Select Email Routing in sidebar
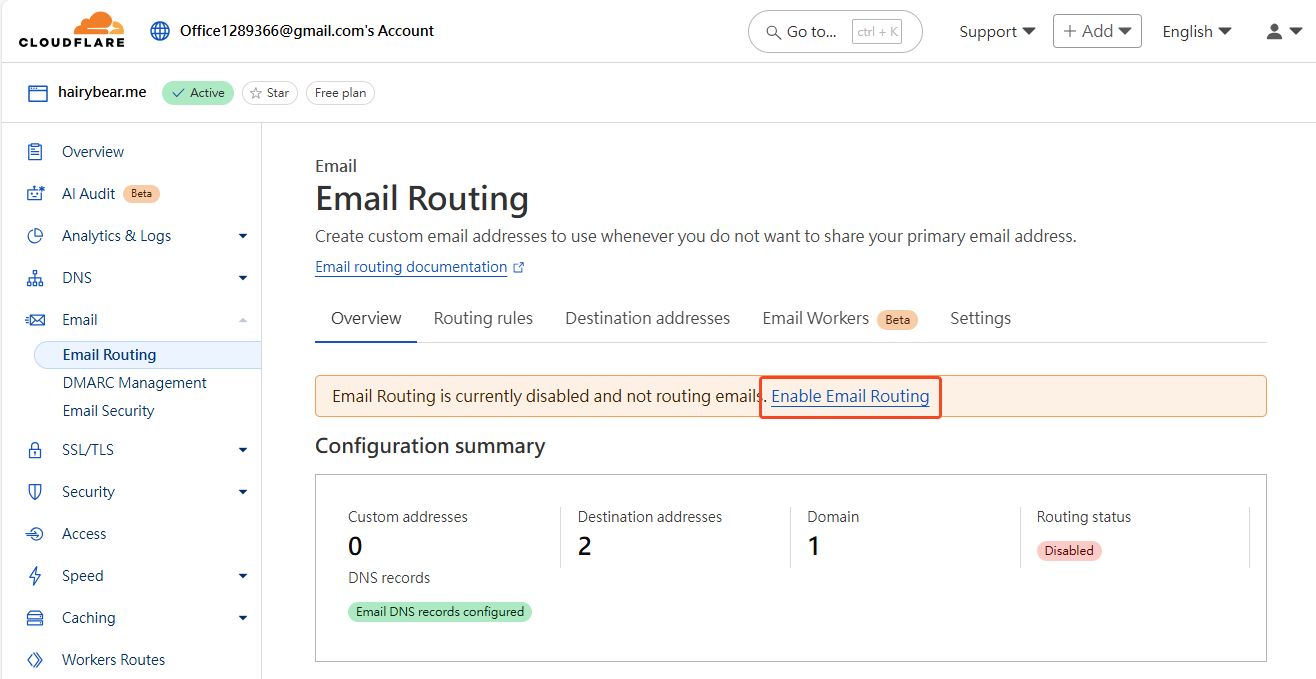This screenshot has width=1316, height=679. click(147, 355)
